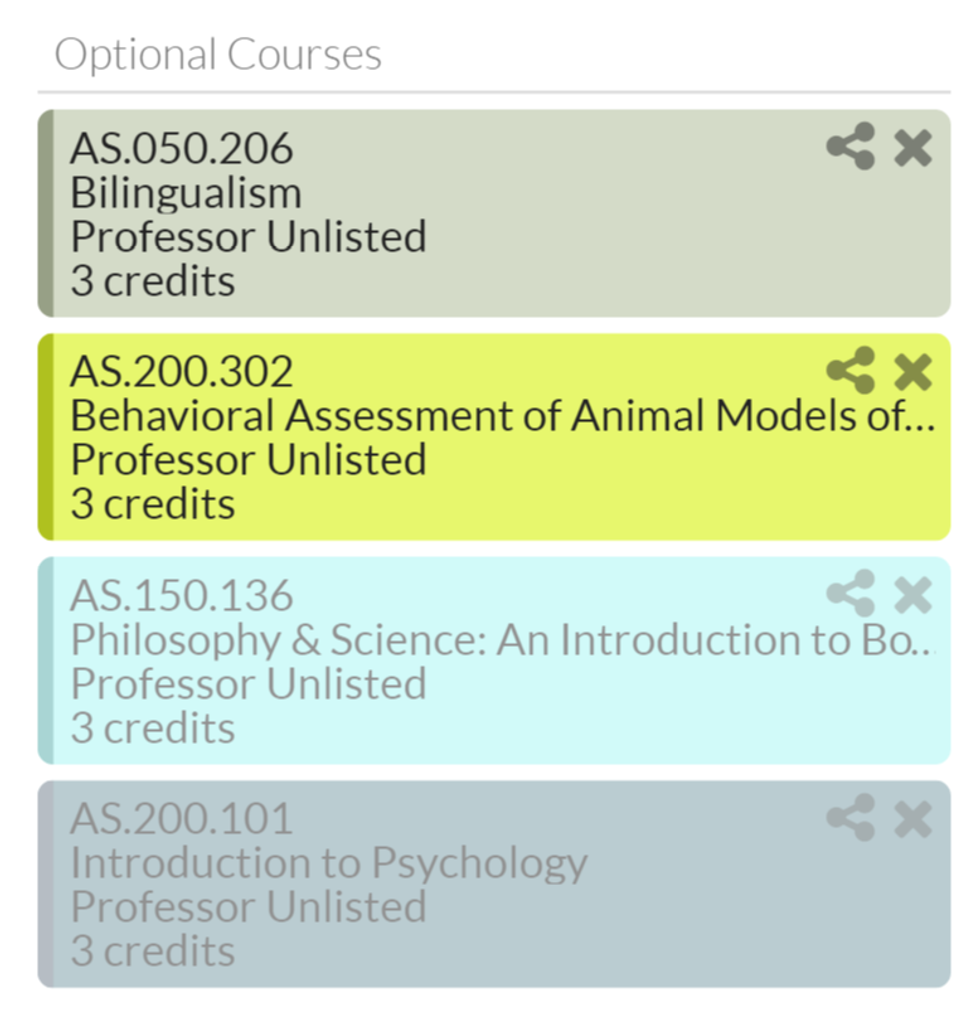Image resolution: width=980 pixels, height=1032 pixels.
Task: Remove the AS.200.302 course
Action: [912, 373]
